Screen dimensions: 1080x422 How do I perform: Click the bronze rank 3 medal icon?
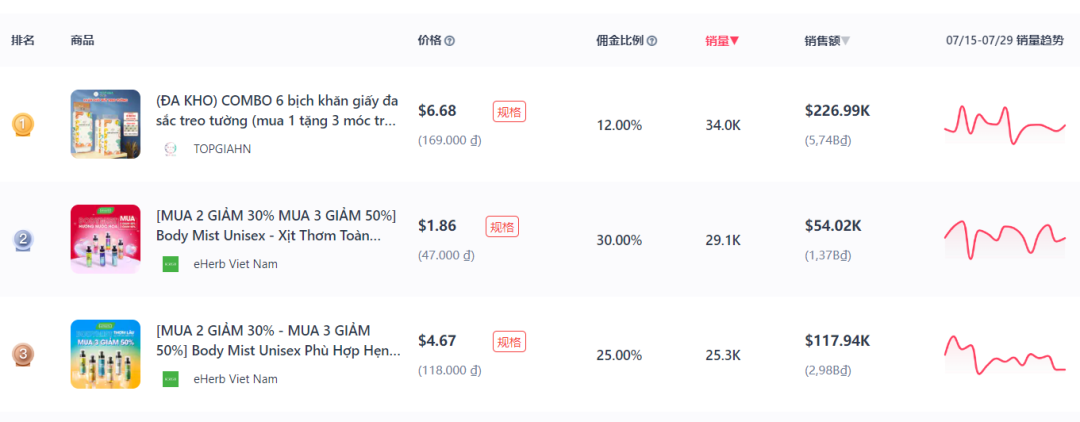[x=23, y=355]
